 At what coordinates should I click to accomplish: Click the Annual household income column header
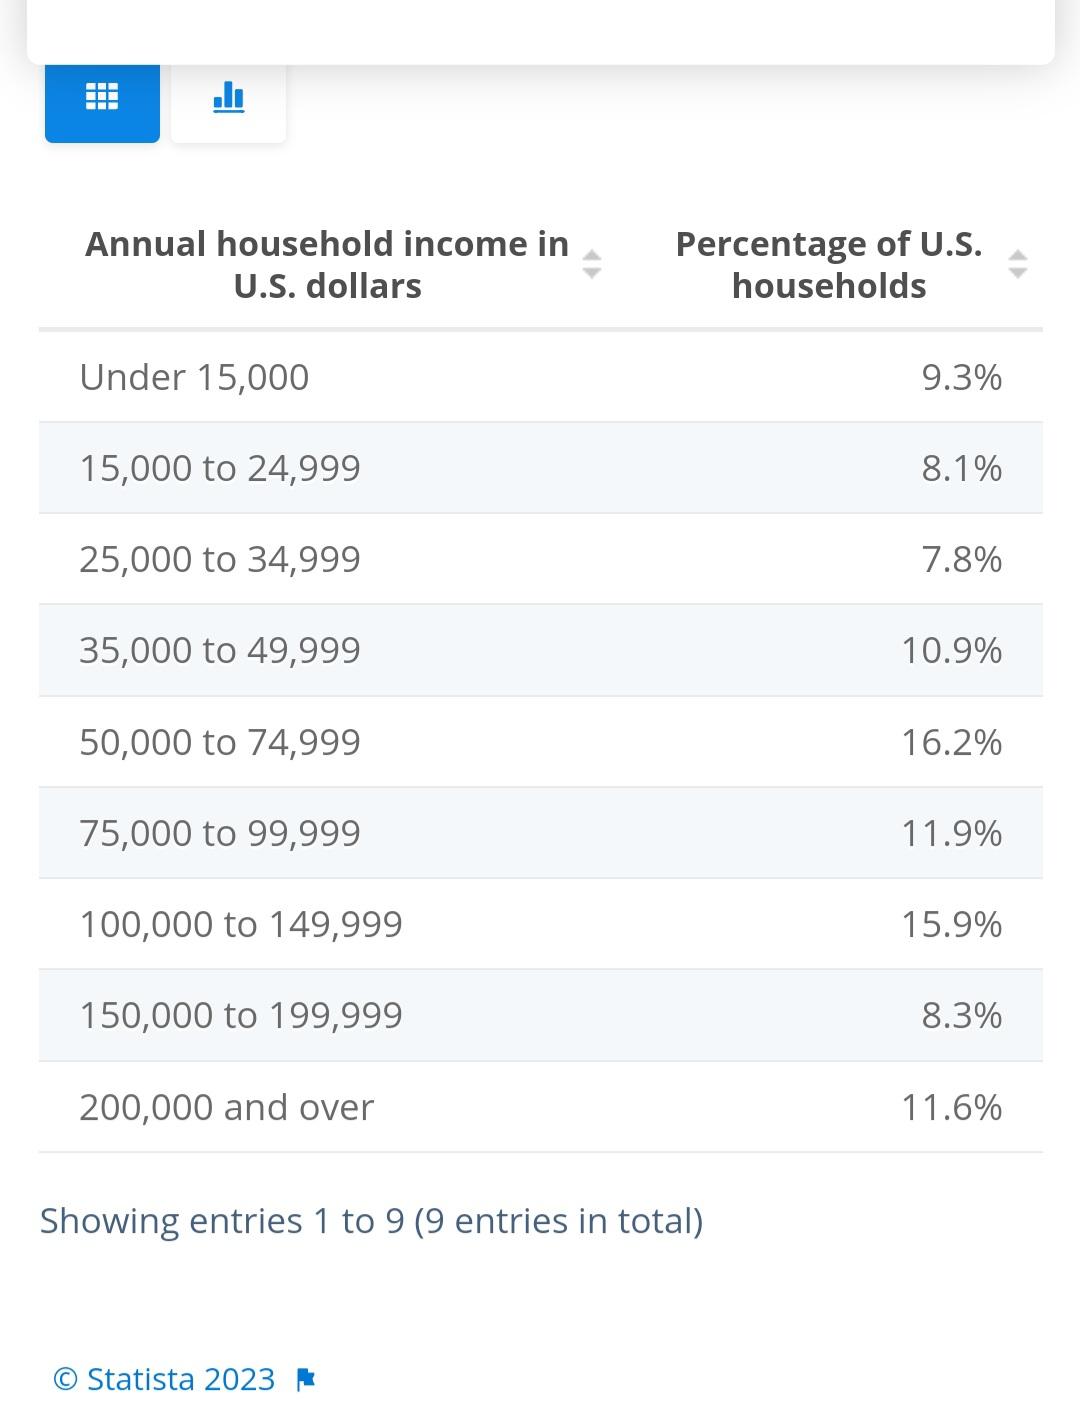pyautogui.click(x=327, y=265)
